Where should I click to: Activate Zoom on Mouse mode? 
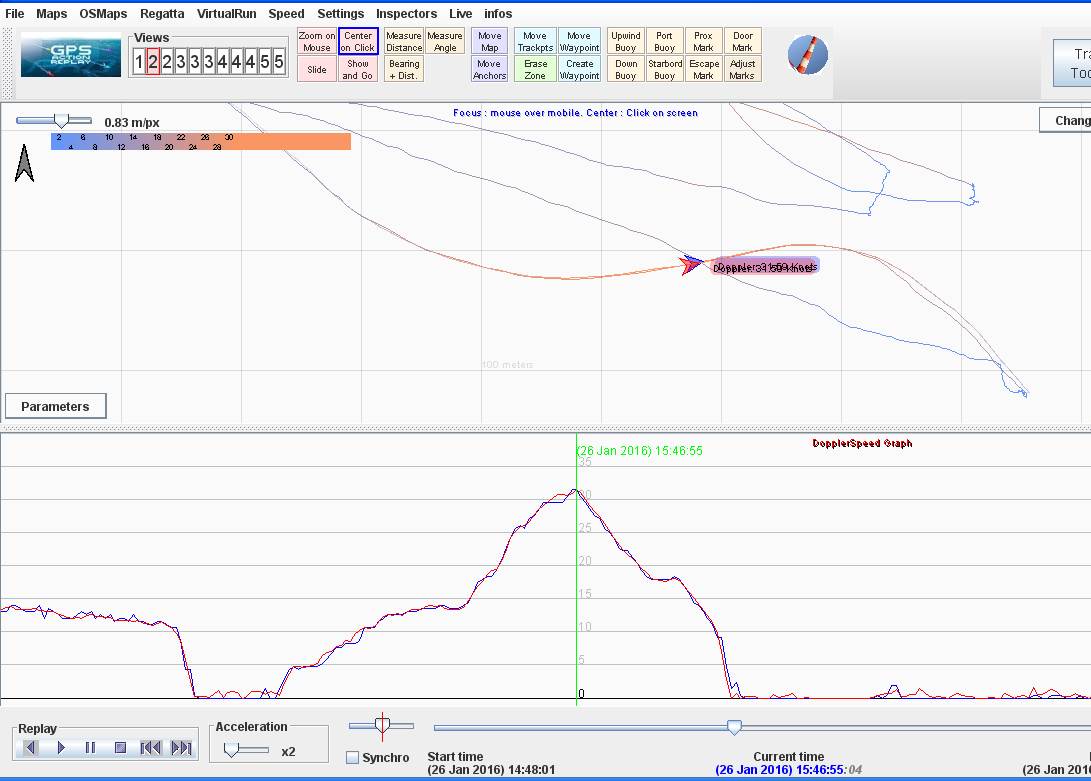(317, 41)
